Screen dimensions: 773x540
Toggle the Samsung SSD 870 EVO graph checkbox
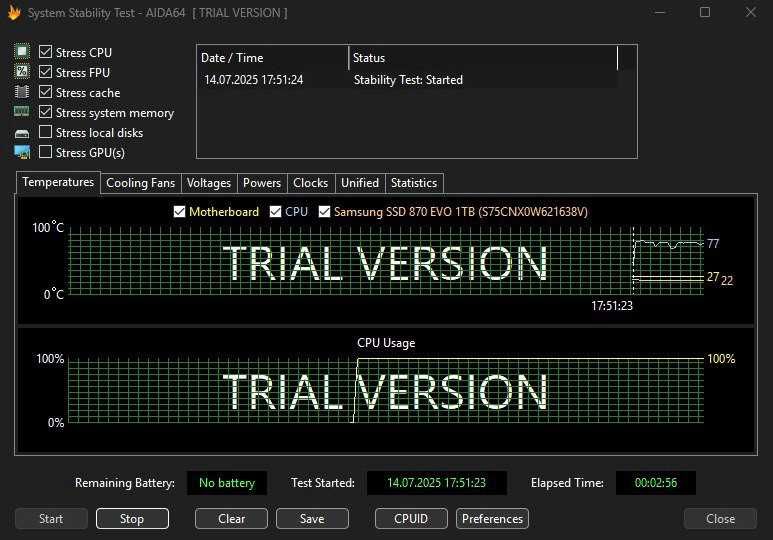[324, 212]
